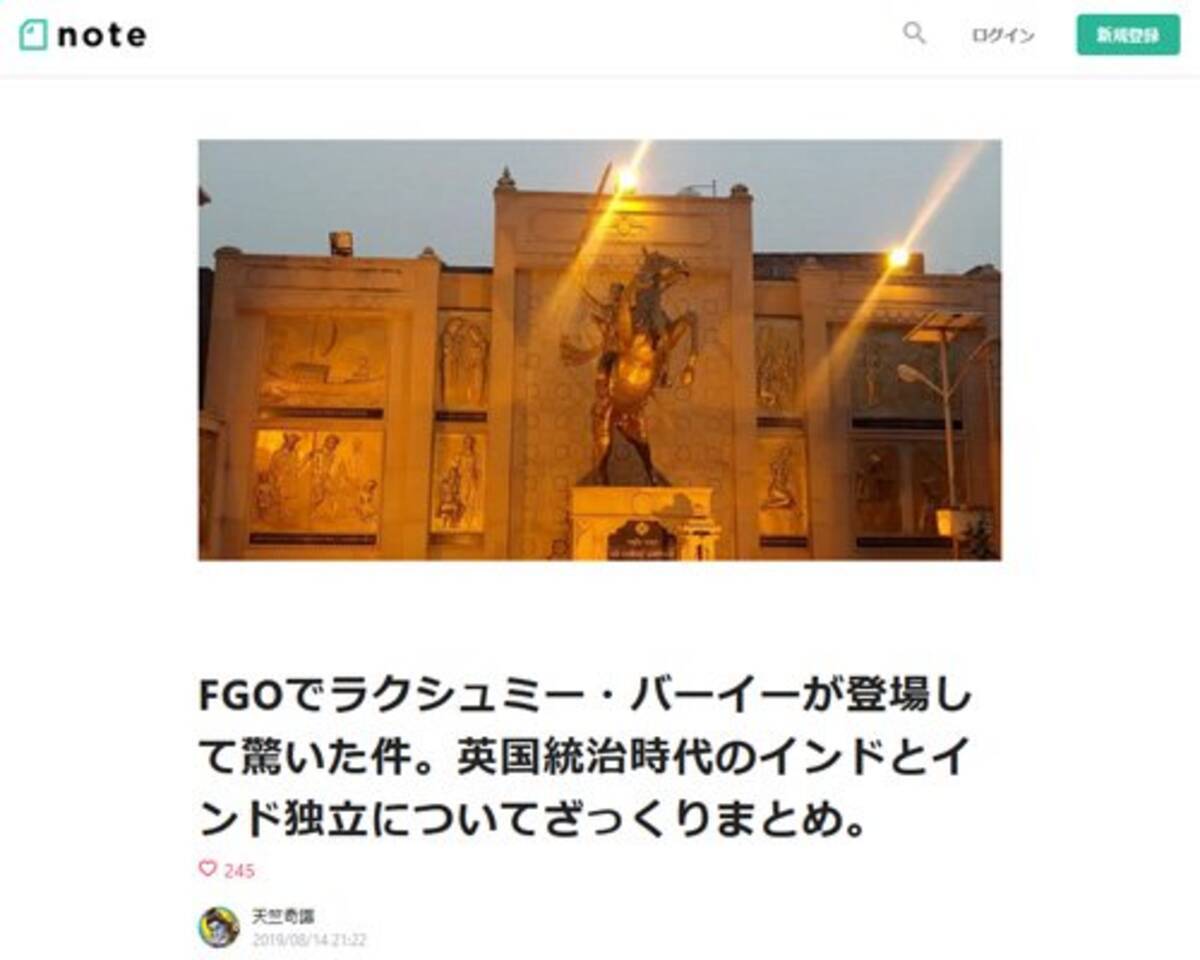The width and height of the screenshot is (1200, 960).
Task: Click the dark plaque on statue pedestal
Action: [x=642, y=540]
